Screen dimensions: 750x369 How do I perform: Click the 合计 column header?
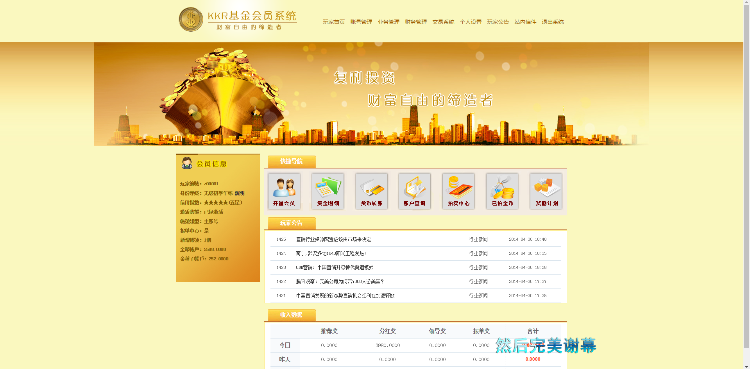tap(533, 331)
